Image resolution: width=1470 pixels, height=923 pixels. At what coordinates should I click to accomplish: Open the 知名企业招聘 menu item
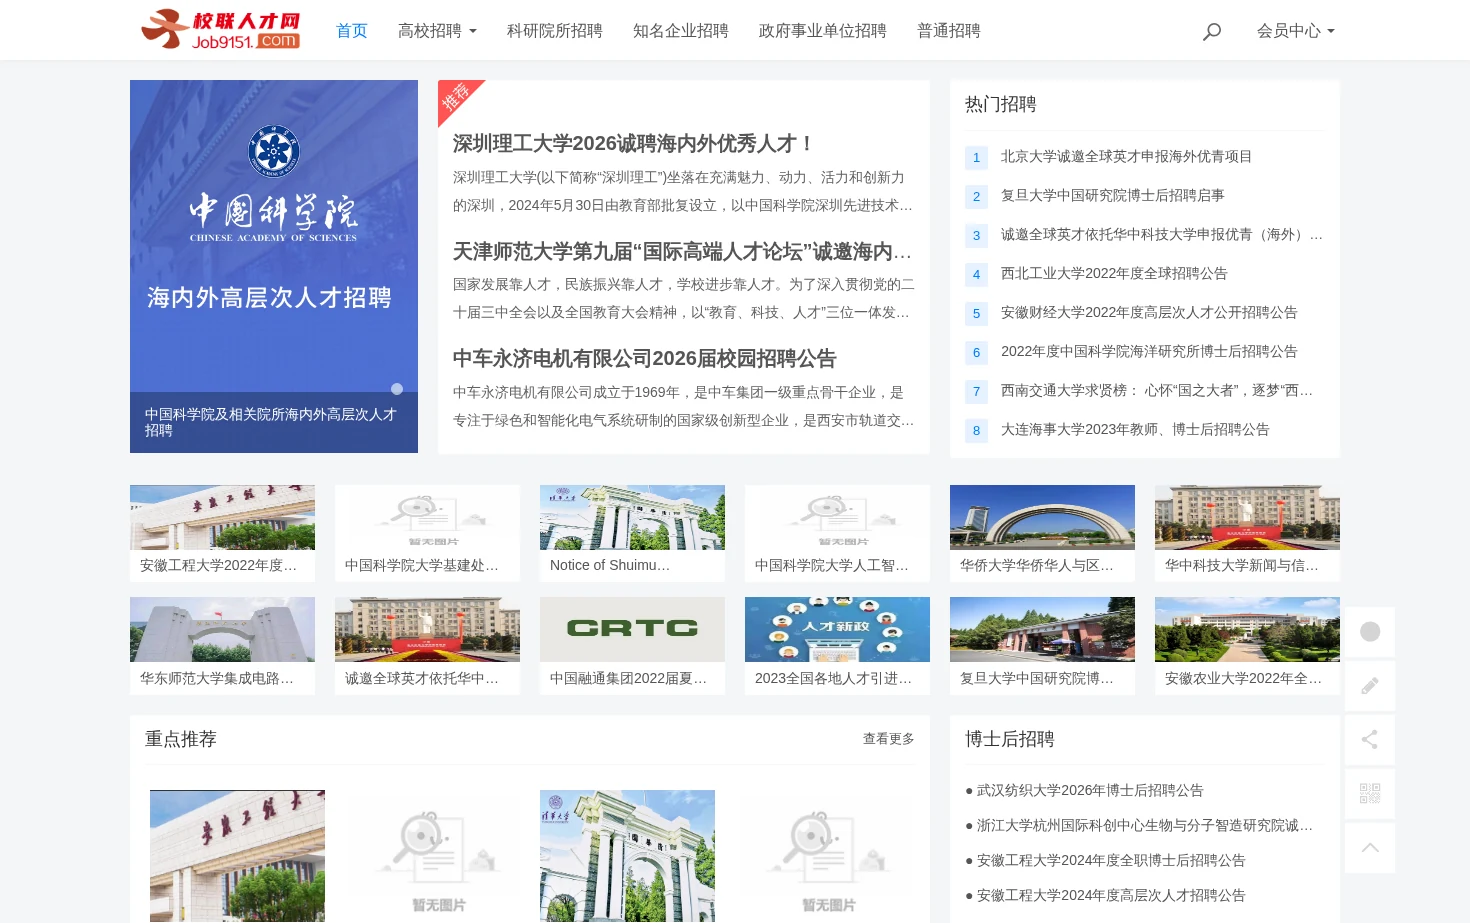point(681,31)
